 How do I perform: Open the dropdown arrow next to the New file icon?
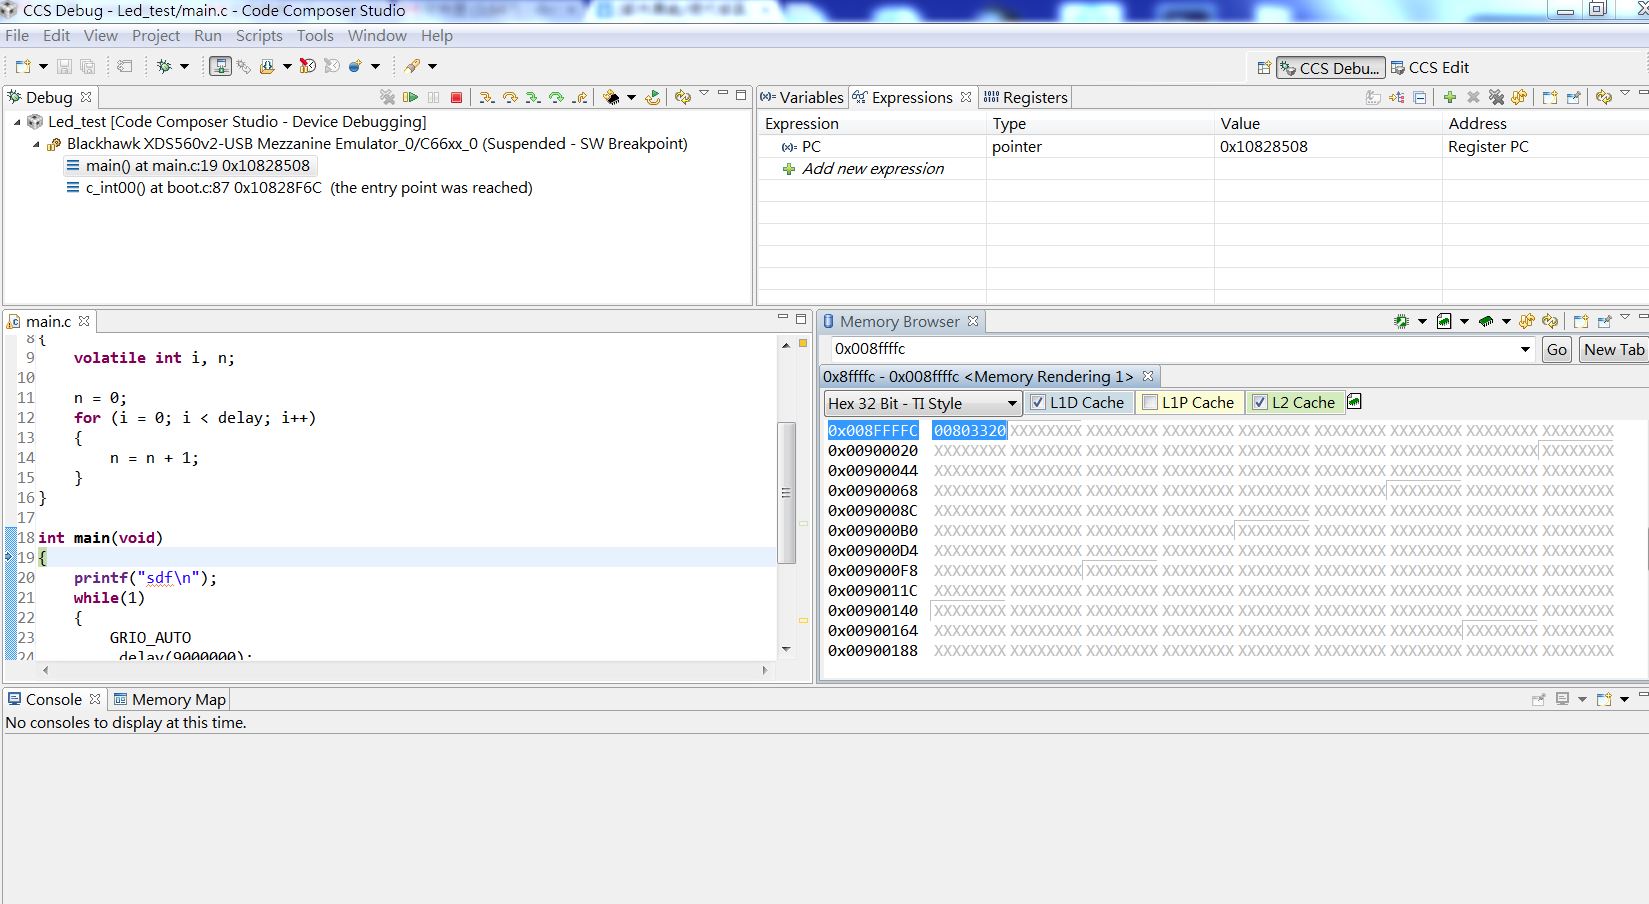tap(43, 66)
